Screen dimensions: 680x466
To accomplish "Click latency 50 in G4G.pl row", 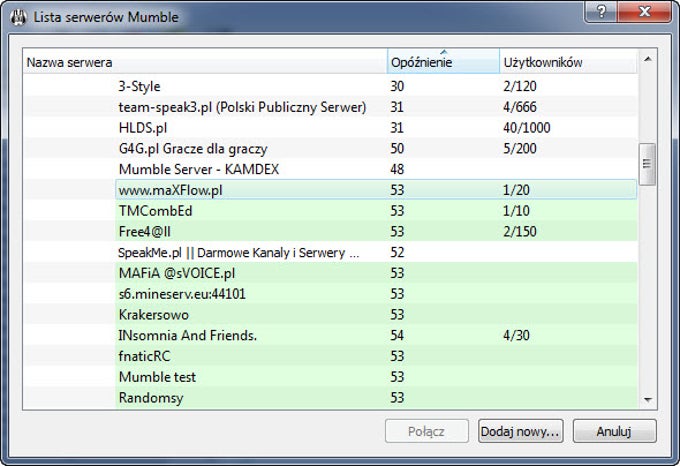I will (x=397, y=148).
